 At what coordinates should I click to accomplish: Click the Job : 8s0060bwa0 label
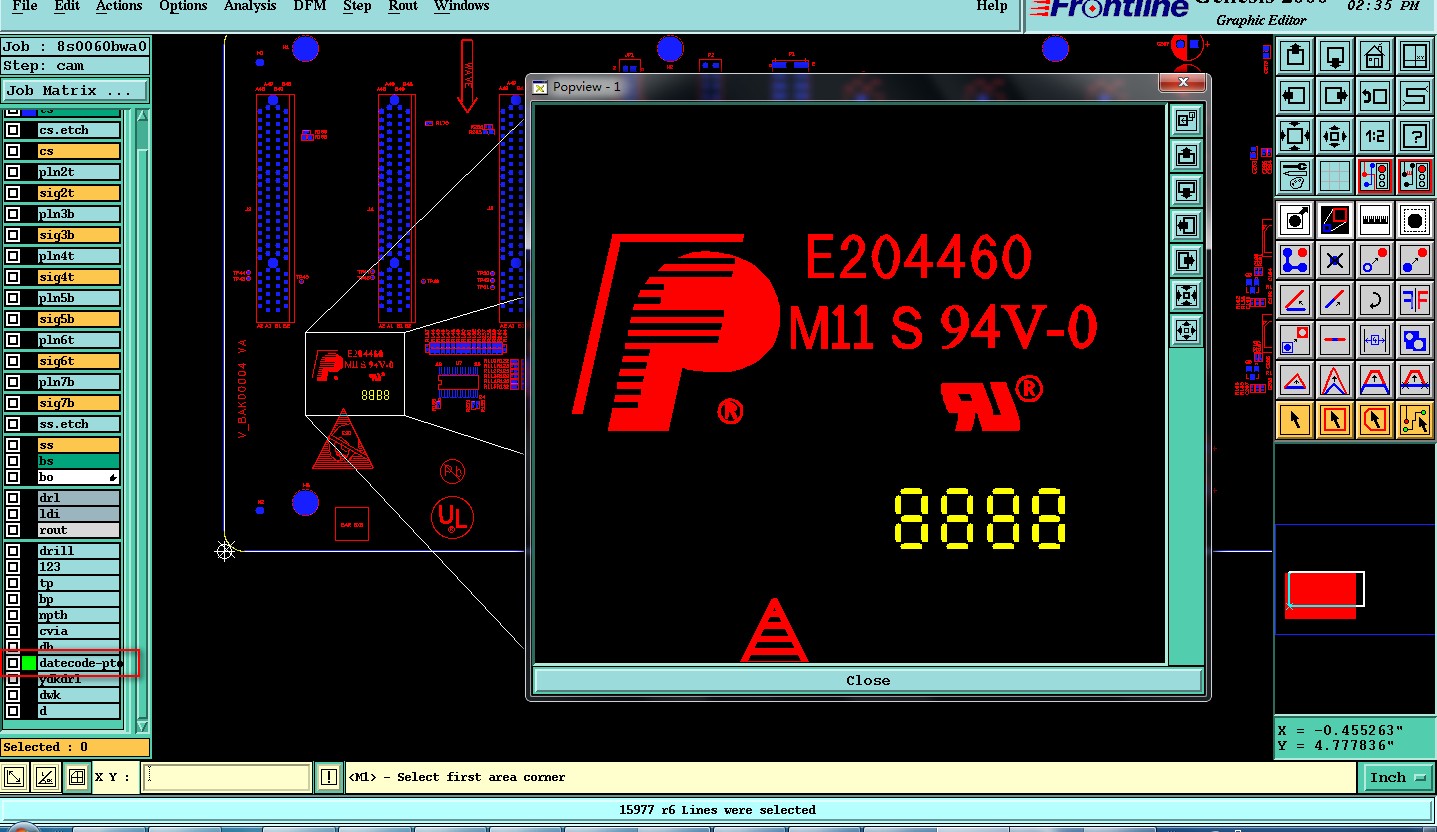point(75,46)
